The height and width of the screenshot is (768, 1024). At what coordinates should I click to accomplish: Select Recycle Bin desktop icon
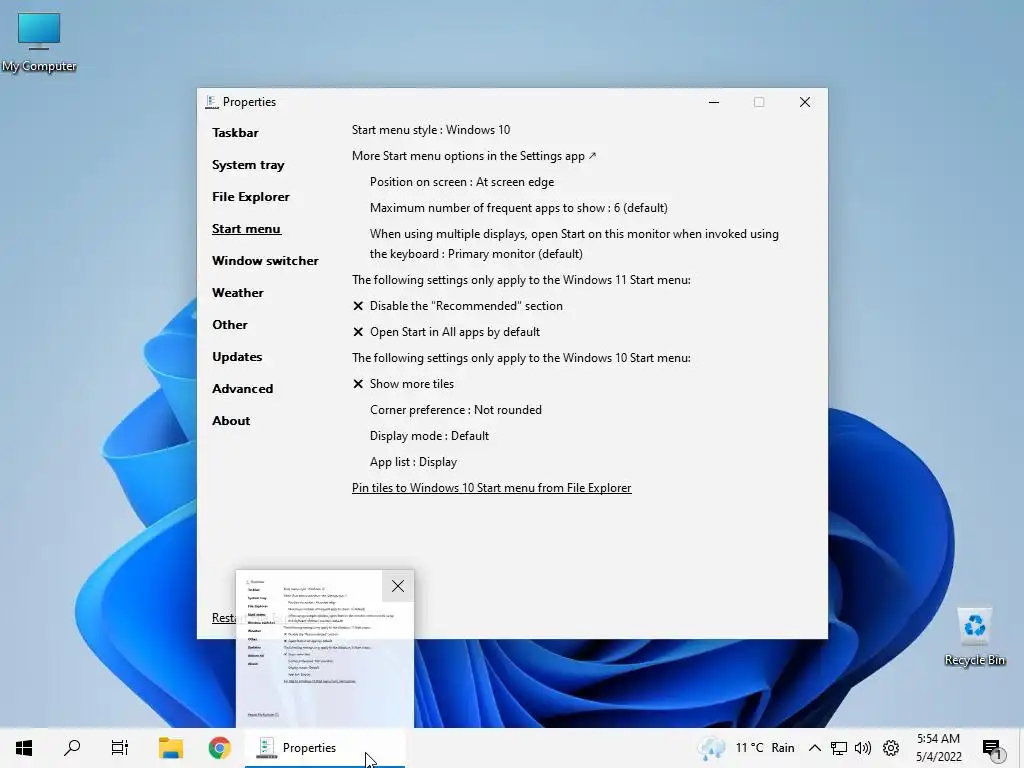click(x=974, y=637)
